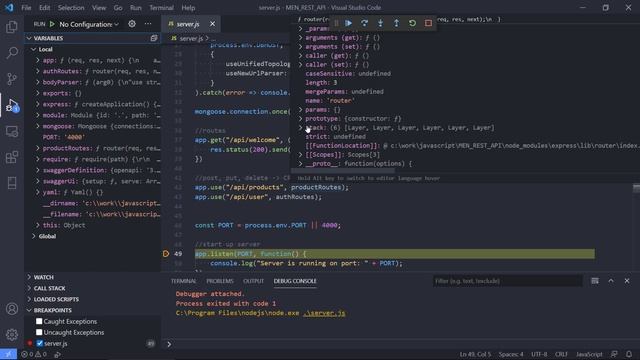Viewport: 640px width, 360px height.
Task: Expand the stack array in hover popup
Action: [301, 128]
